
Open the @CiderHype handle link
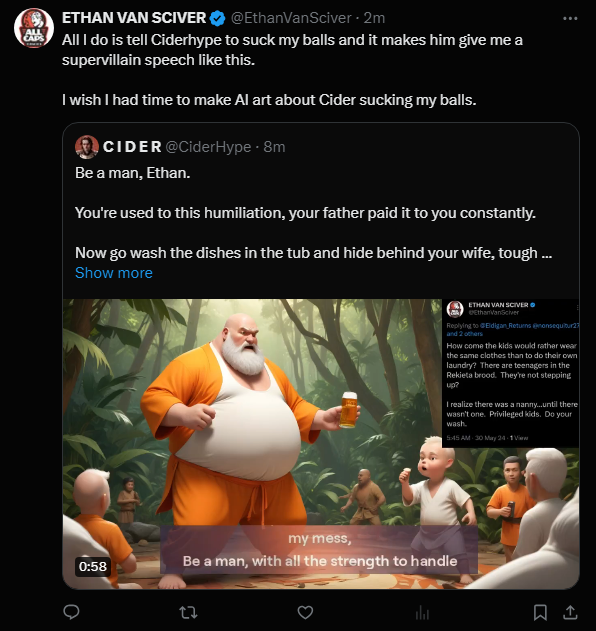tap(208, 147)
